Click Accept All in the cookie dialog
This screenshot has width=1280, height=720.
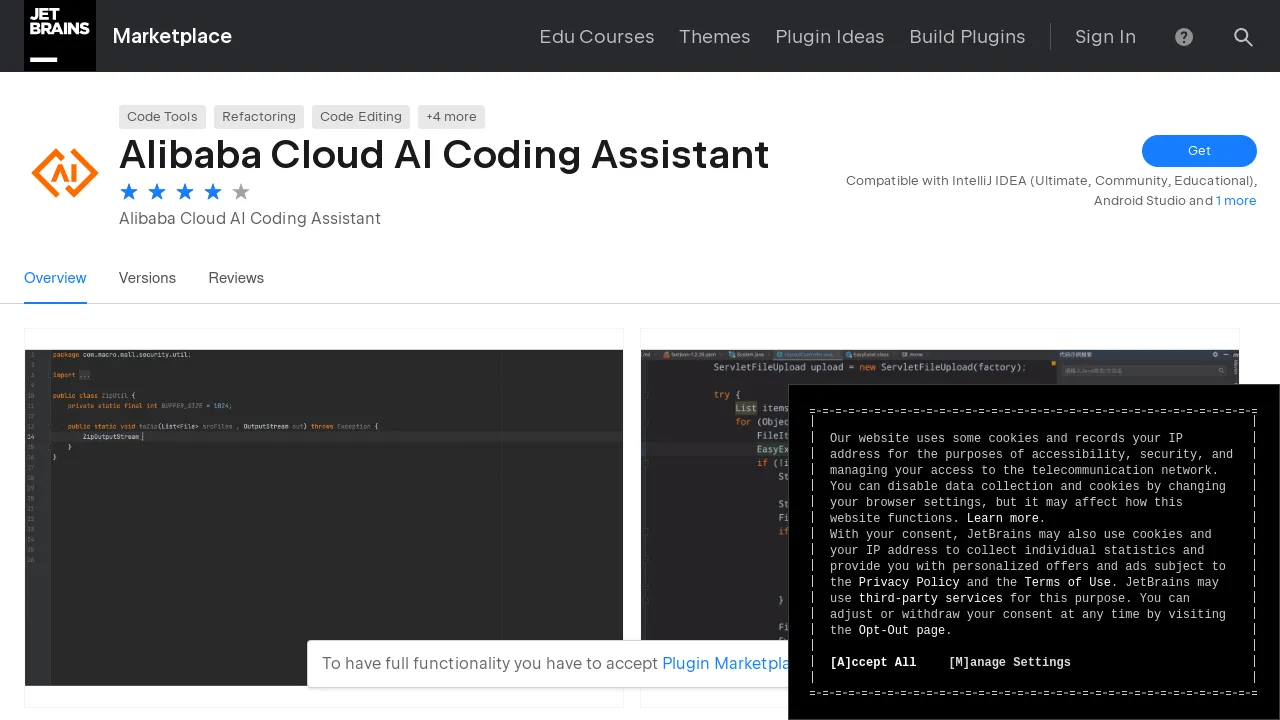[873, 662]
